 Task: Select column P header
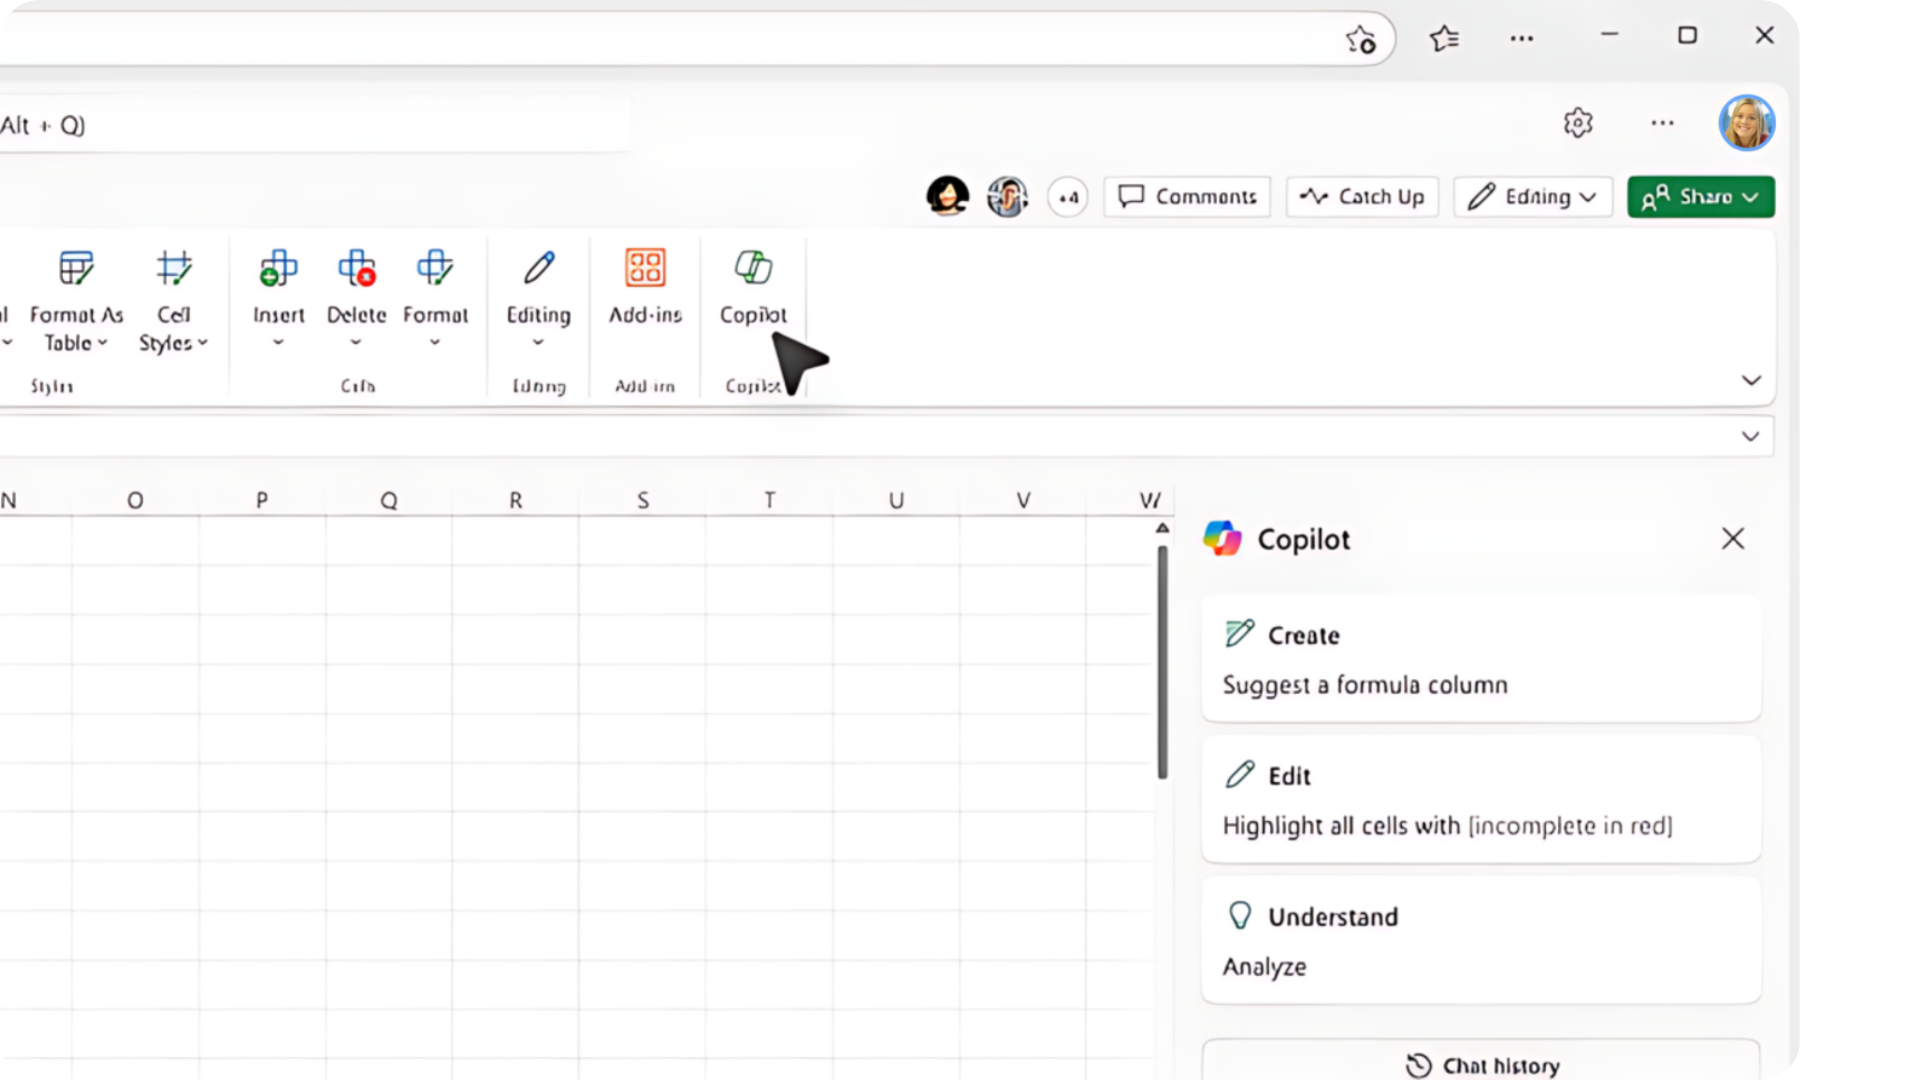262,500
